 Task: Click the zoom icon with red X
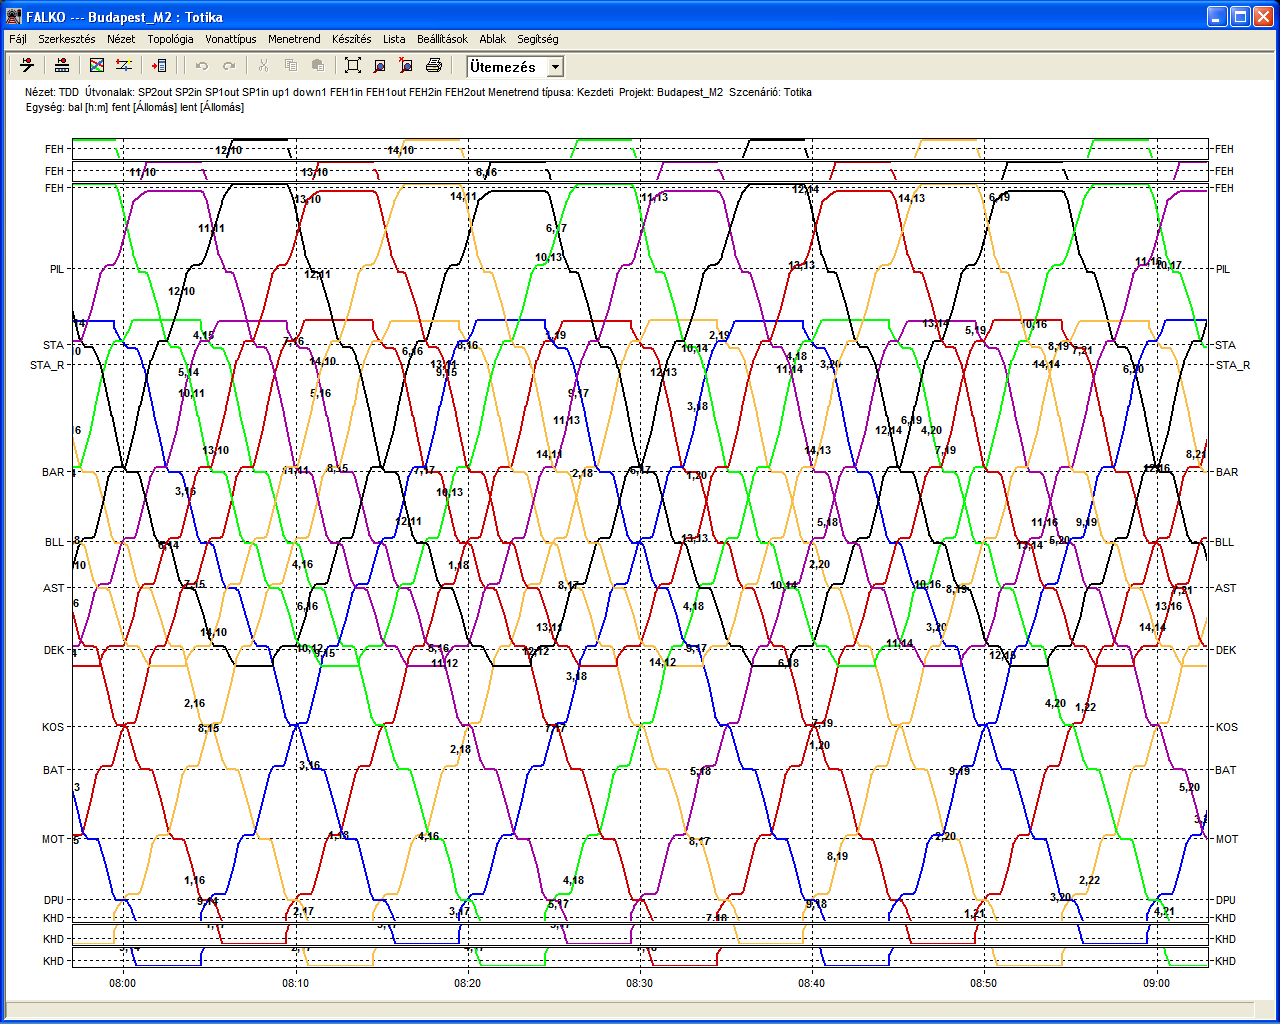pyautogui.click(x=406, y=66)
